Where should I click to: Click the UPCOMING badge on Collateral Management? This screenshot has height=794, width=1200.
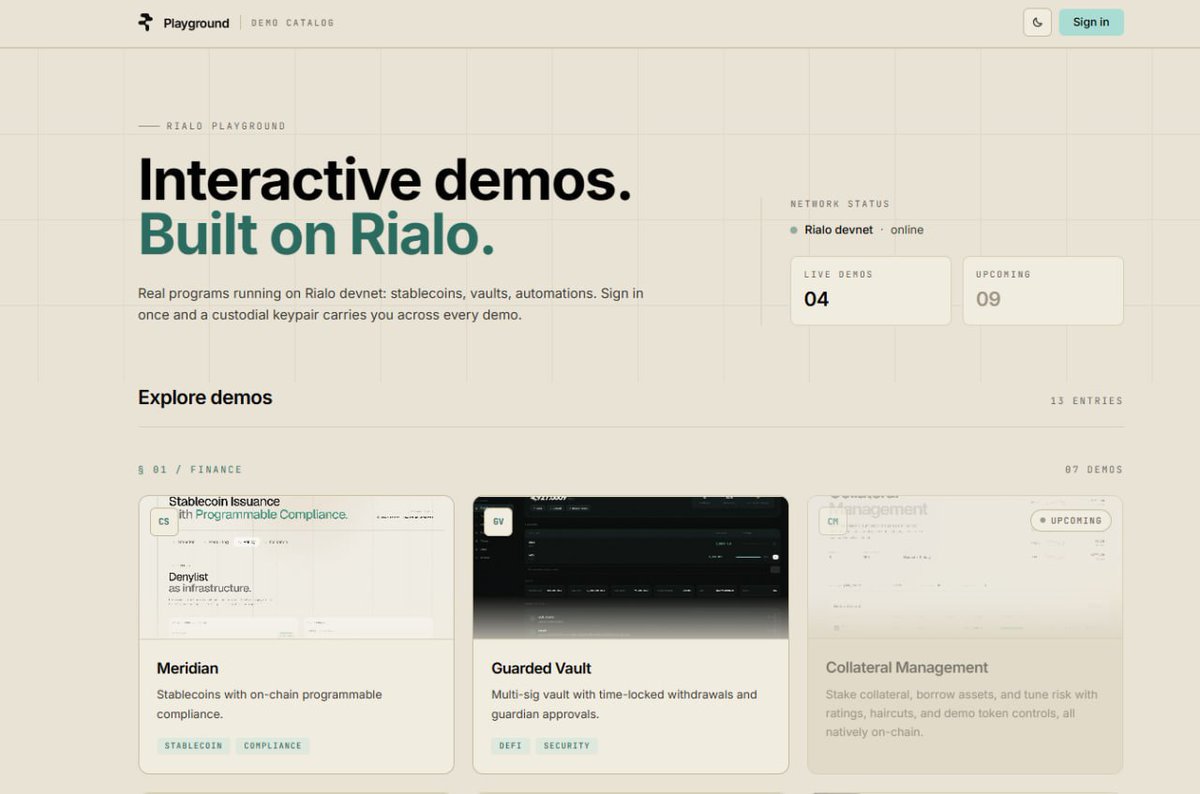1071,521
